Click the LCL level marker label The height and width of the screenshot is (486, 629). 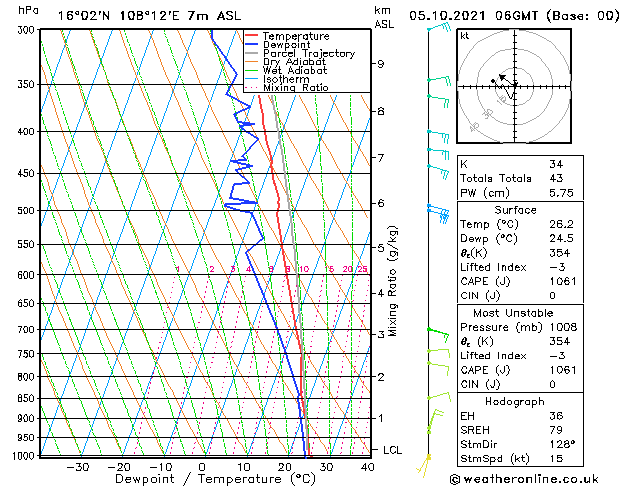(x=392, y=450)
